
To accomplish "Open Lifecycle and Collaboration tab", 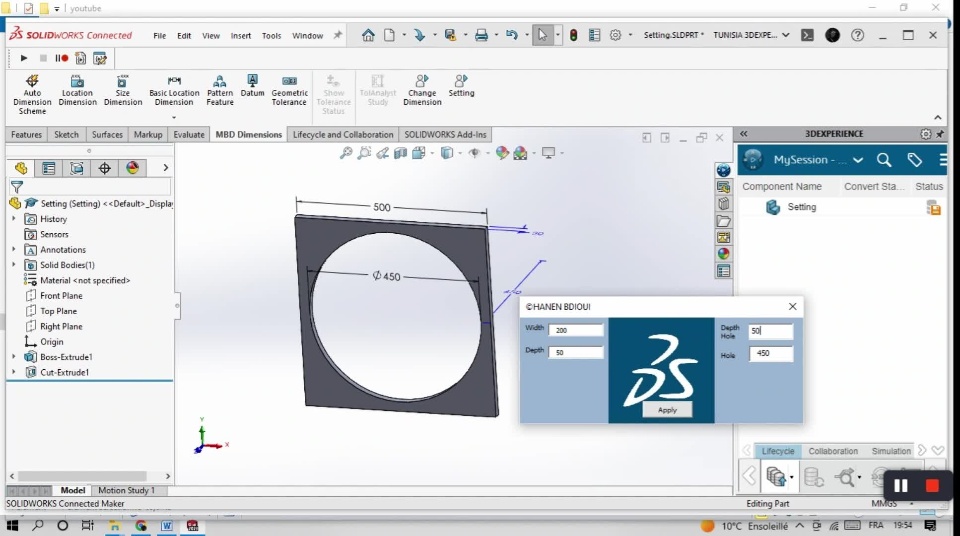I will pyautogui.click(x=343, y=135).
